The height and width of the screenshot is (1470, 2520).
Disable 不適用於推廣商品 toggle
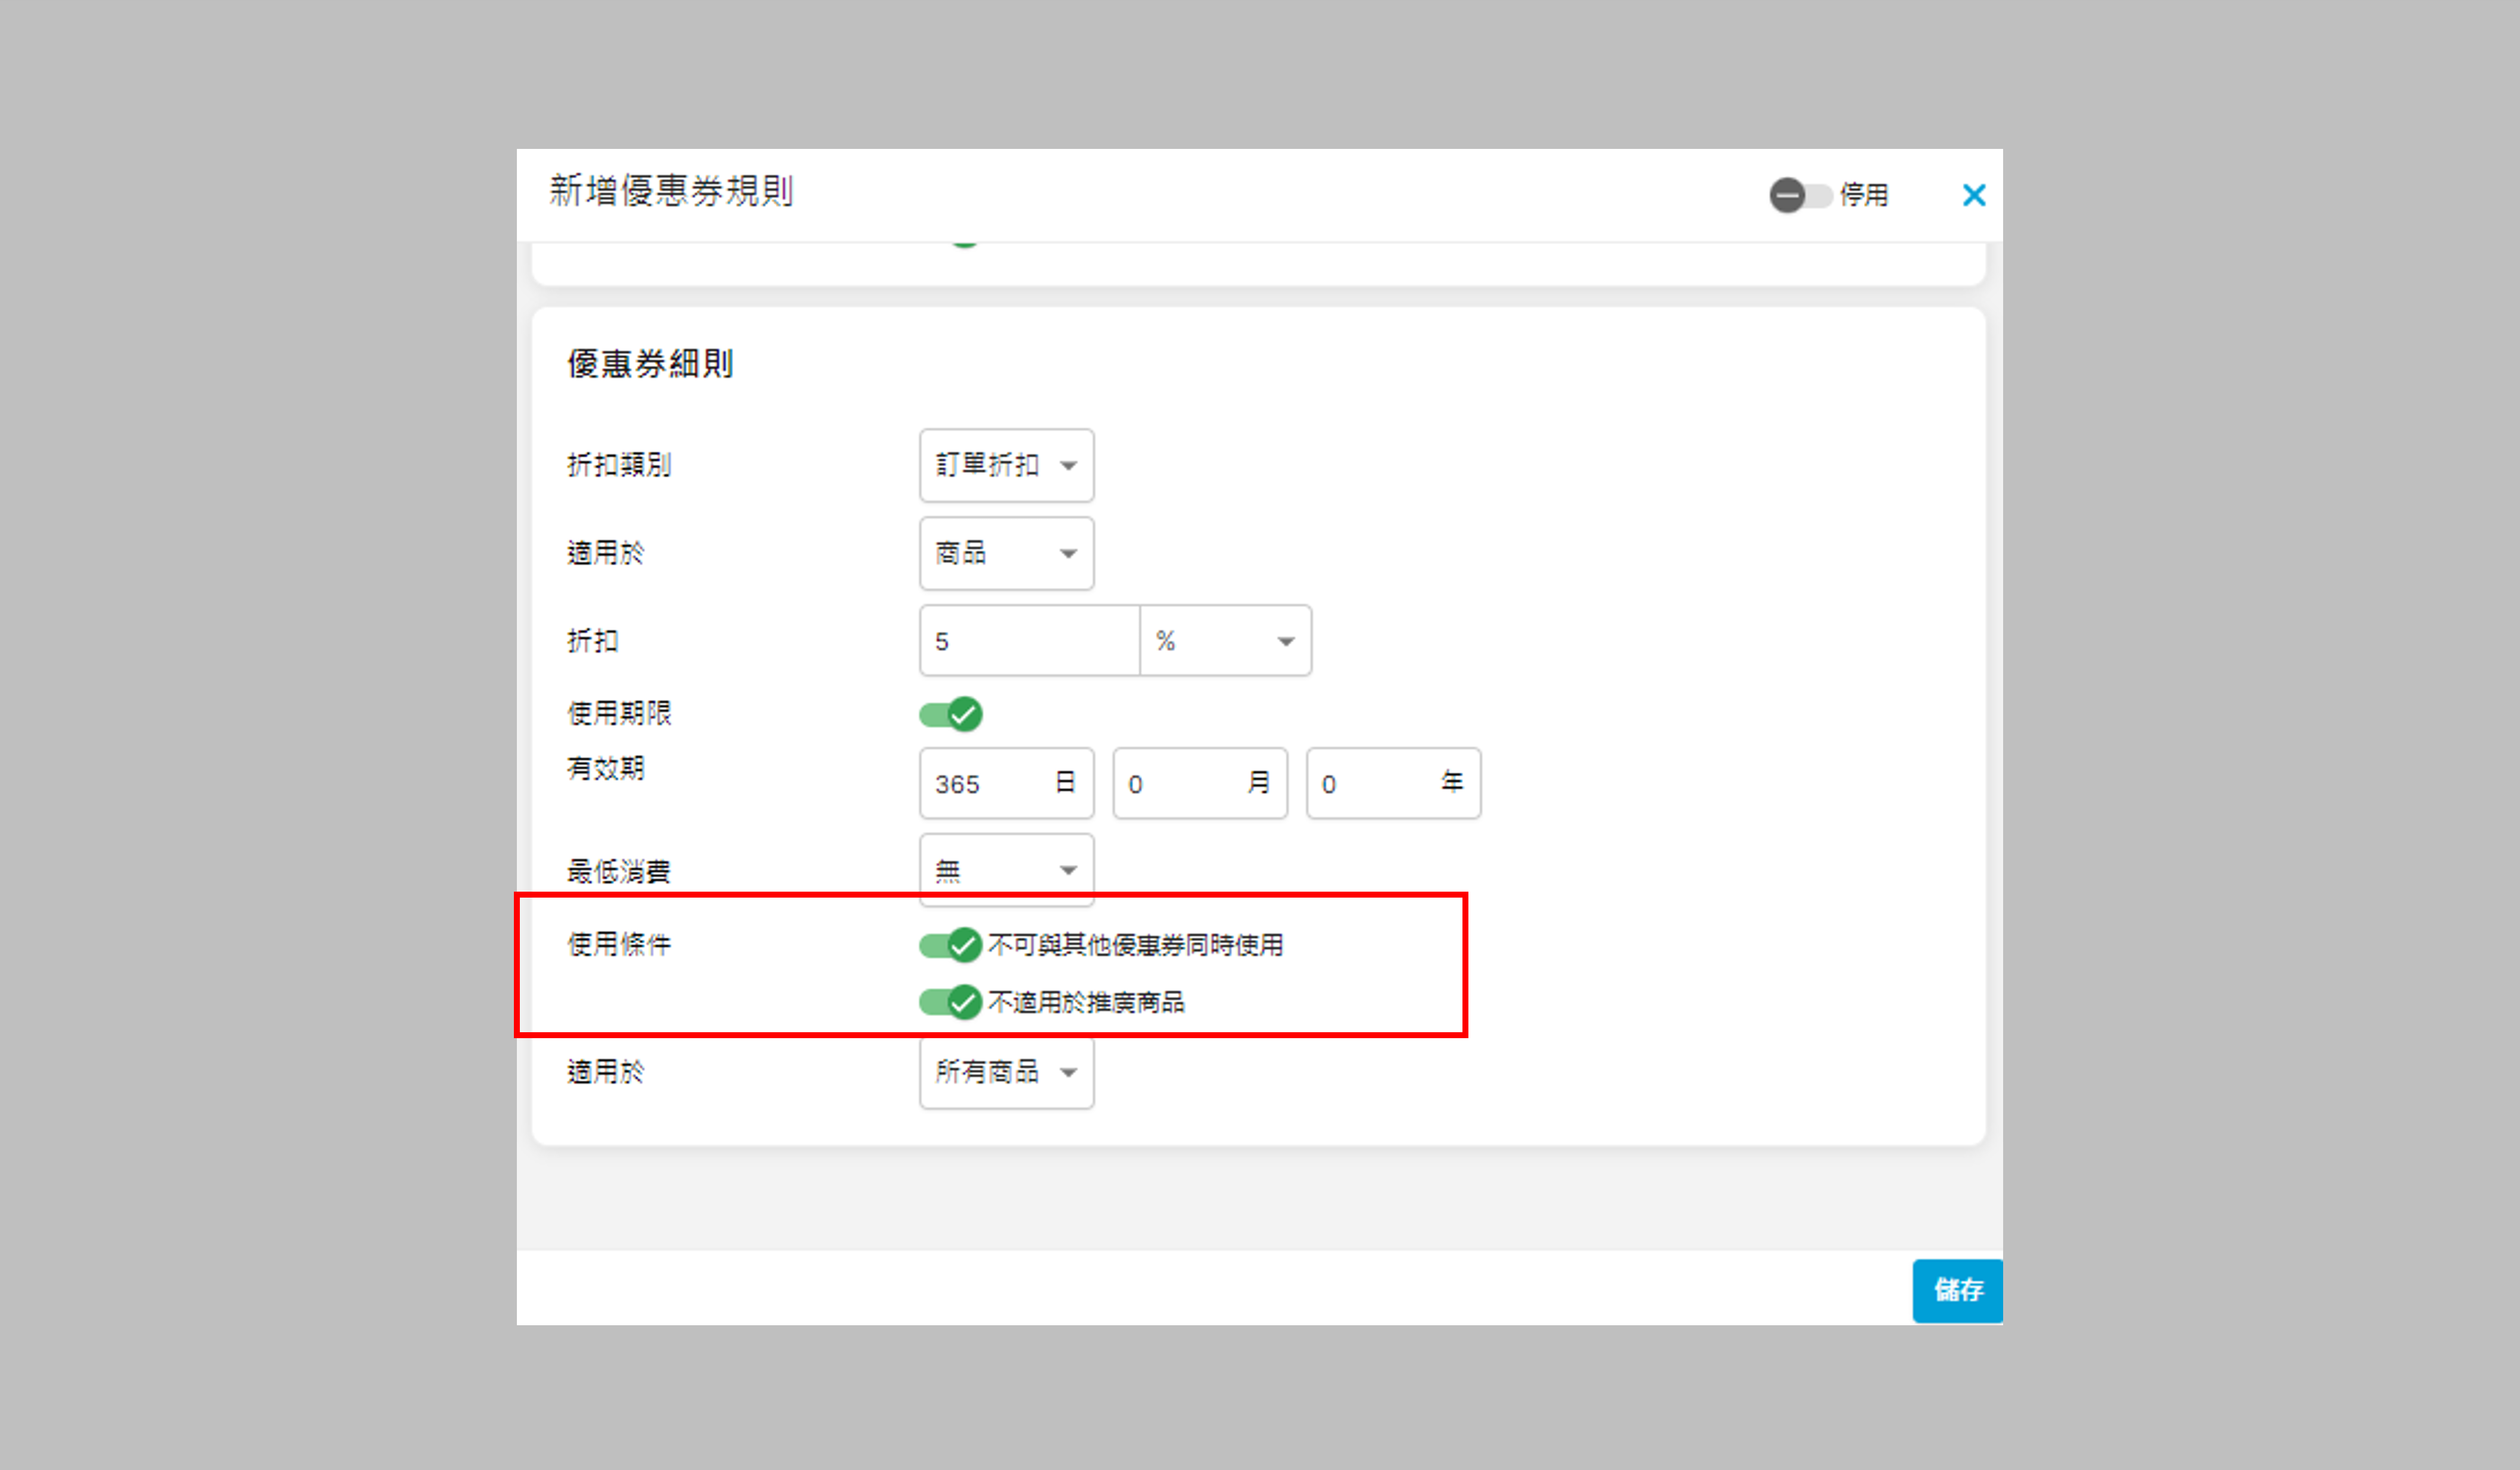coord(950,1002)
